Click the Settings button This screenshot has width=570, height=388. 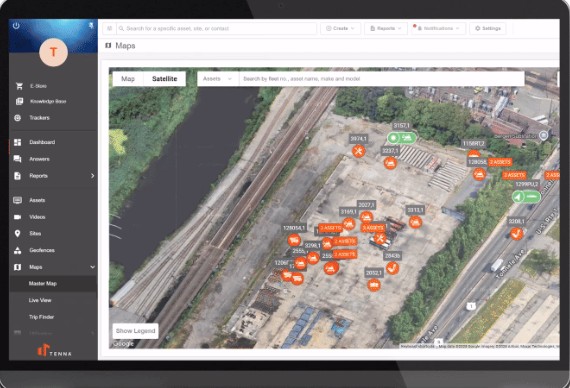[488, 28]
